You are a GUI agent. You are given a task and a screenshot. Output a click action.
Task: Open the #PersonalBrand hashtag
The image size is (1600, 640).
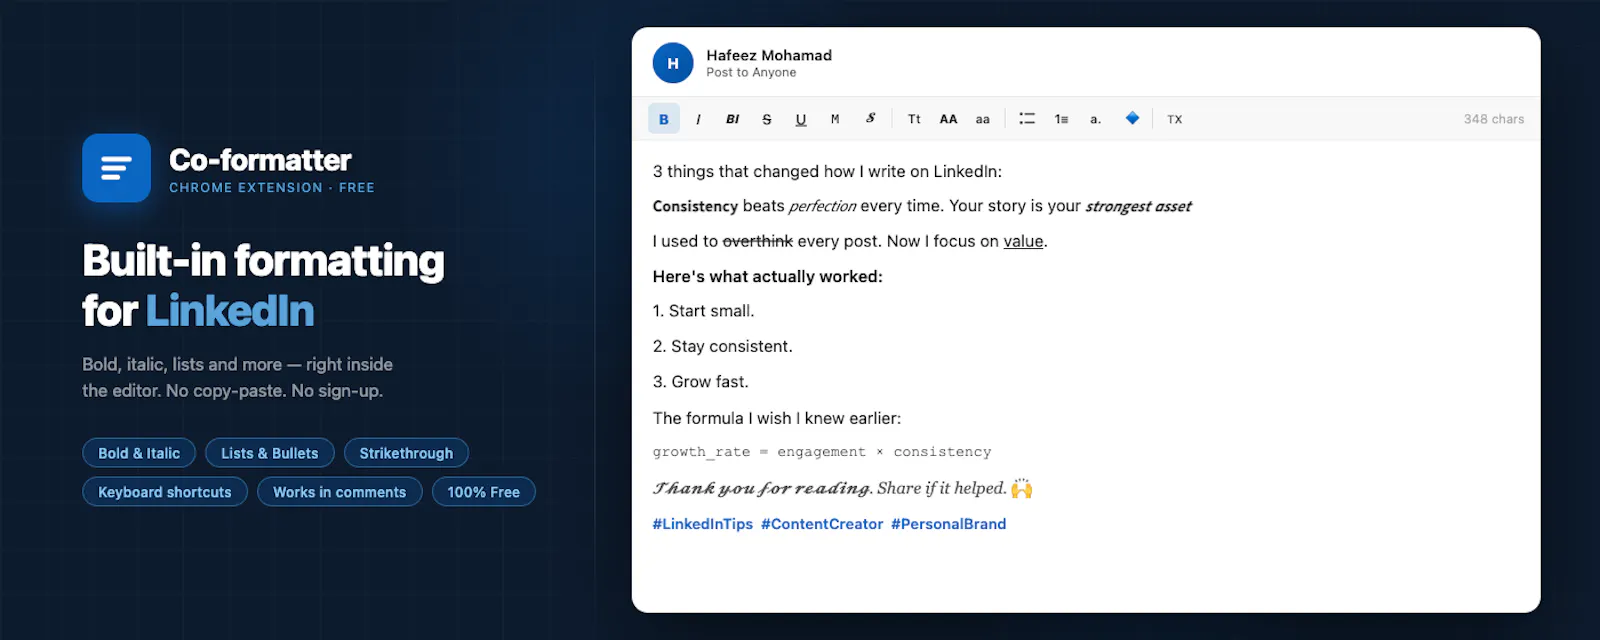pyautogui.click(x=949, y=524)
